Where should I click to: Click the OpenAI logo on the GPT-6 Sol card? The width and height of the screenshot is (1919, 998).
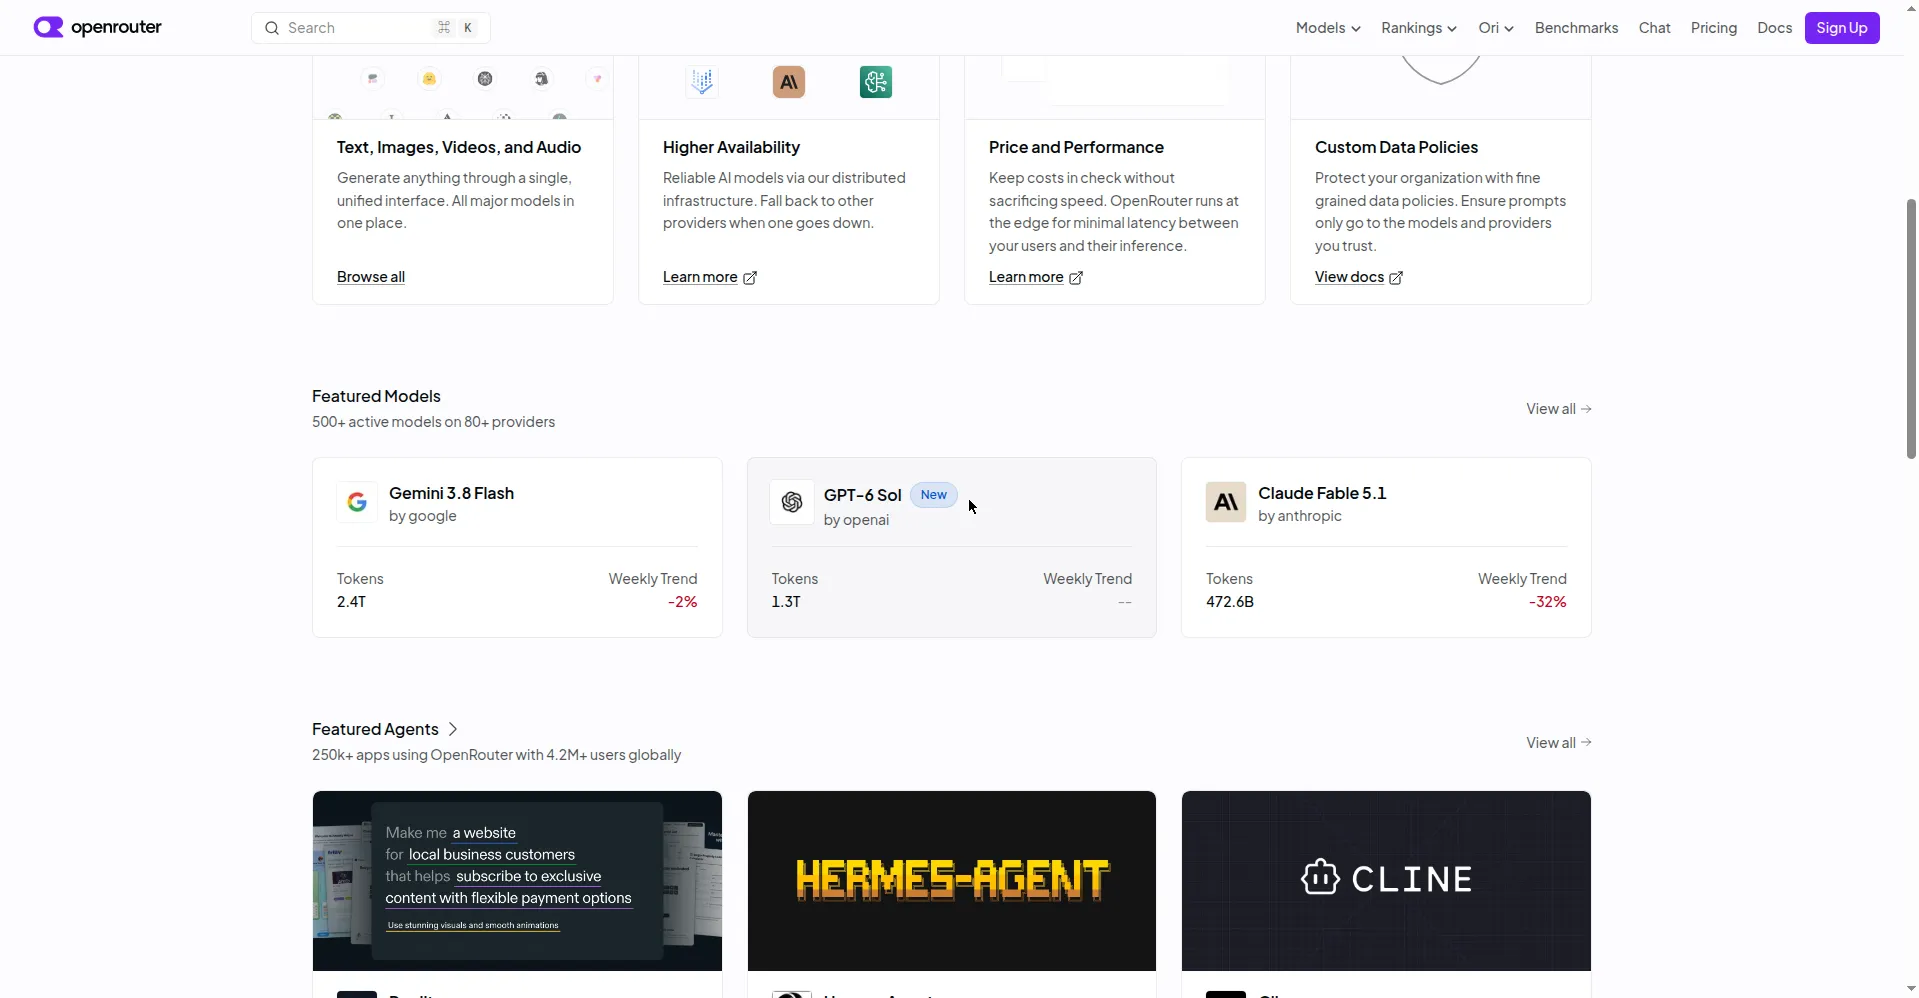(792, 502)
